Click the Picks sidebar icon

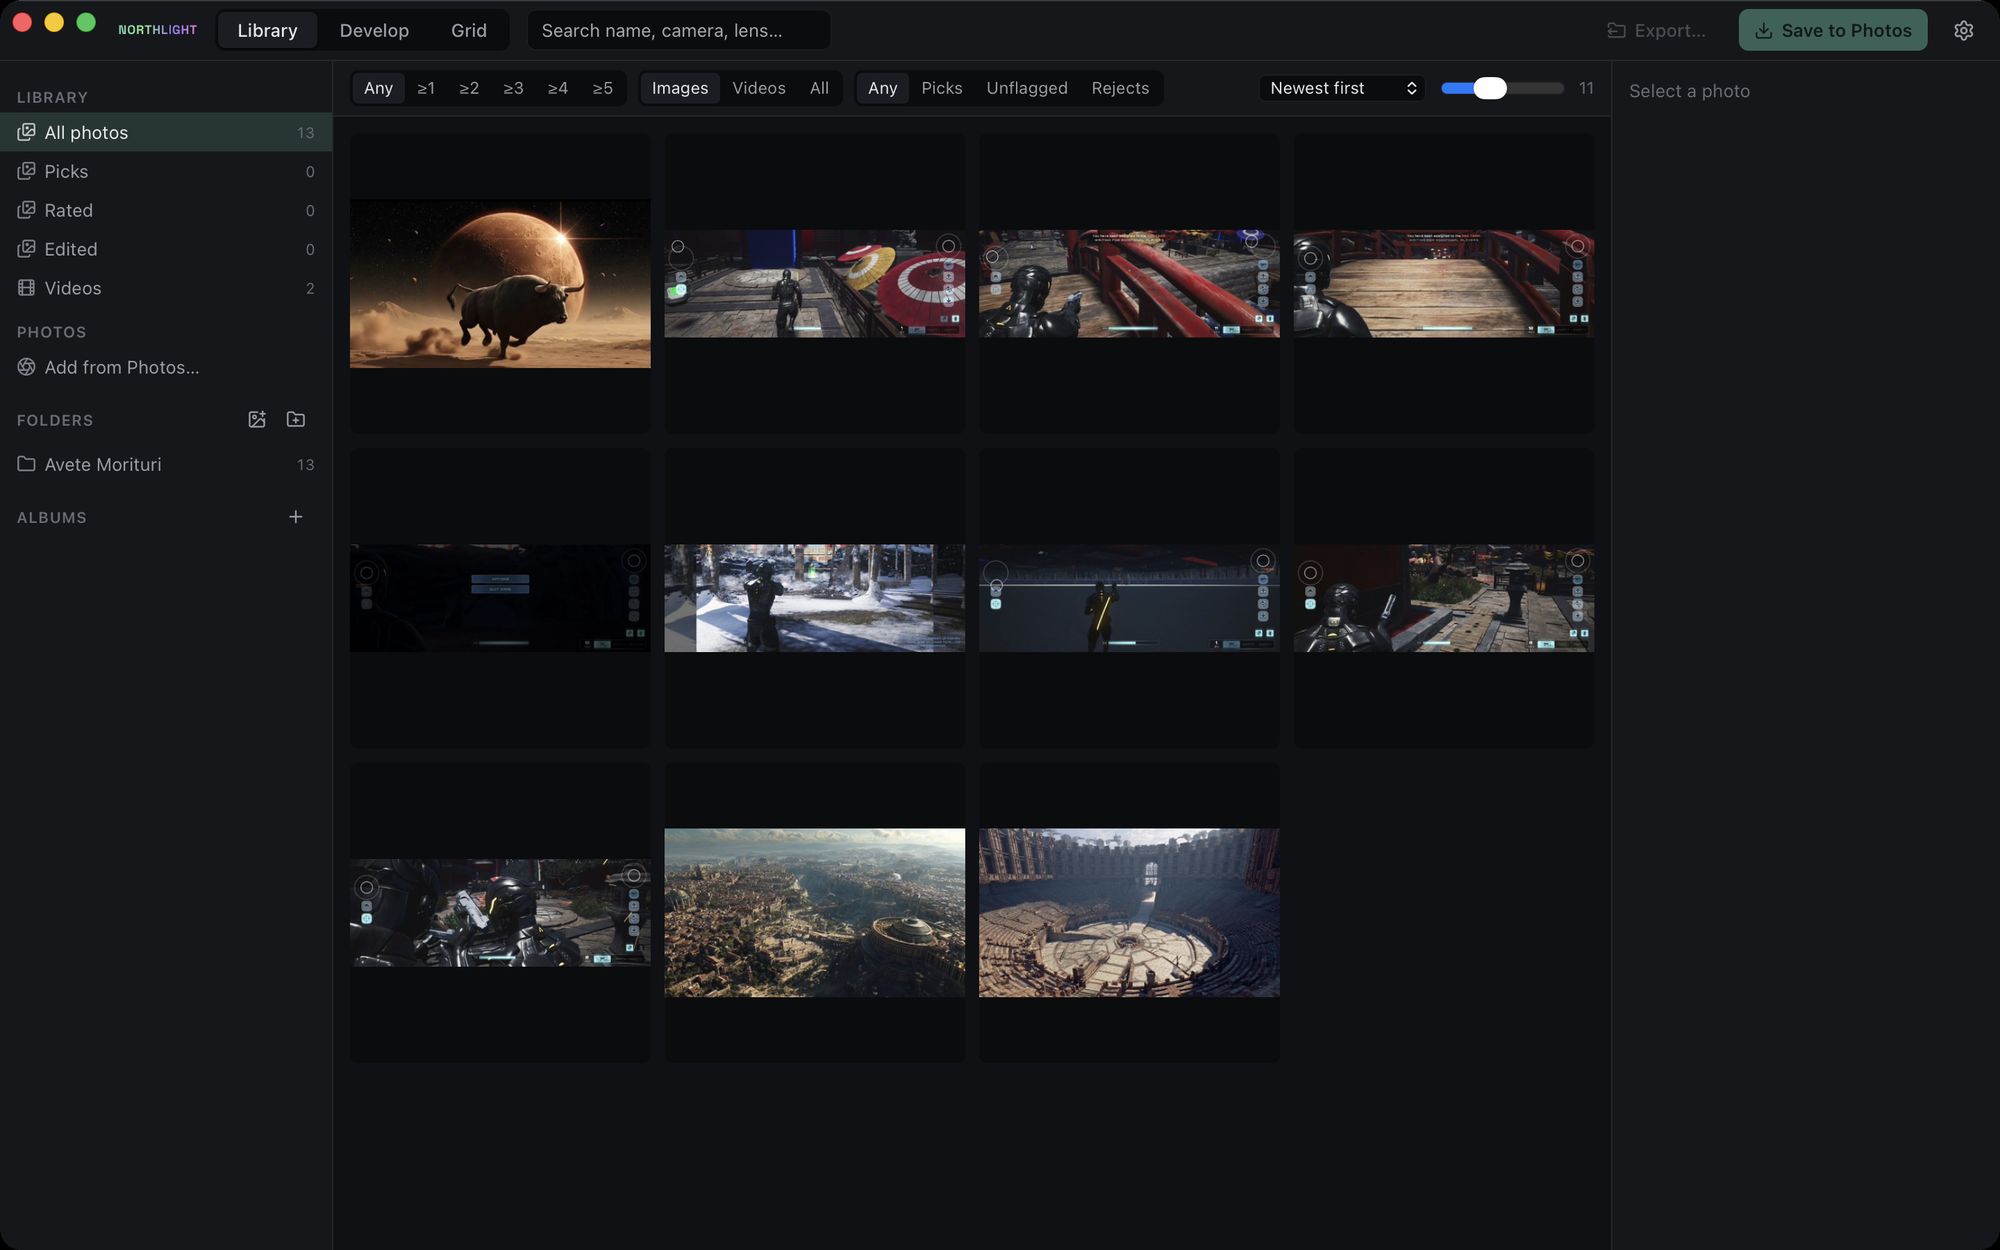click(27, 171)
